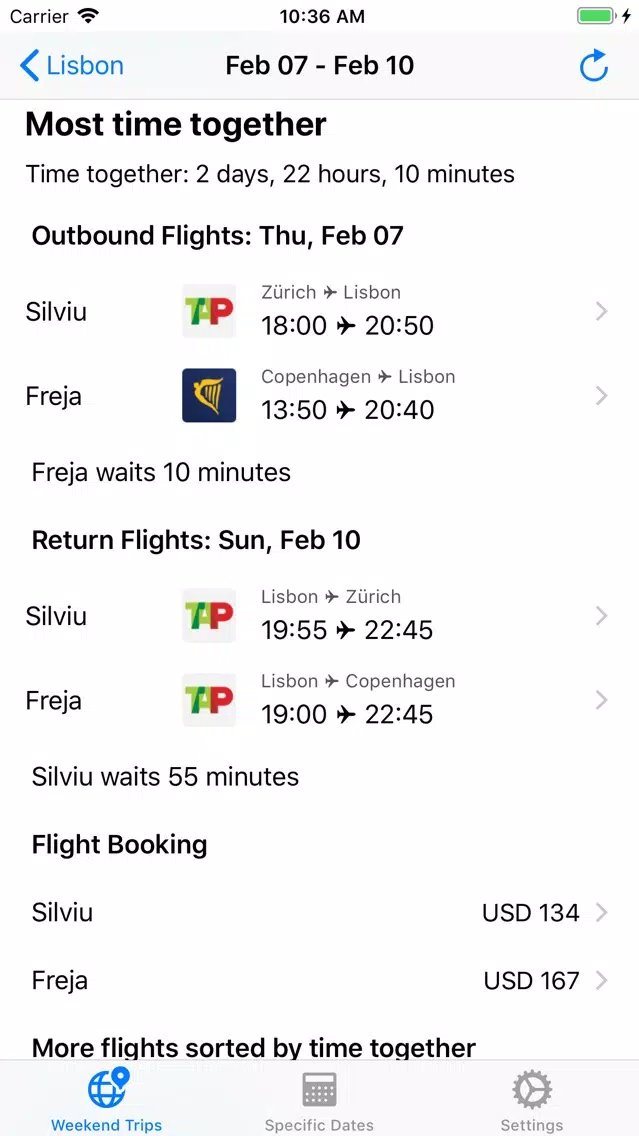Tap Ryanair logo on Freja's outbound flight
Screen dimensions: 639x1136
tap(209, 396)
